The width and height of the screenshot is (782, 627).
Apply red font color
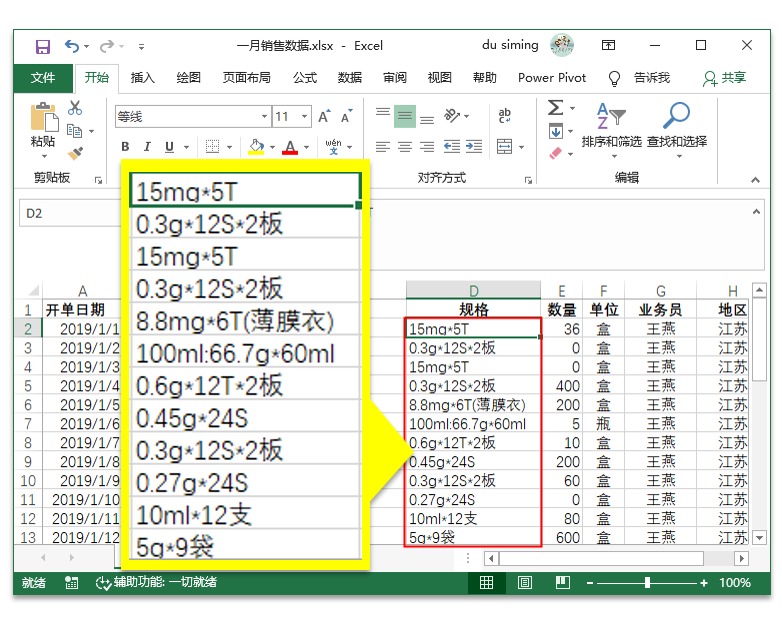(290, 147)
